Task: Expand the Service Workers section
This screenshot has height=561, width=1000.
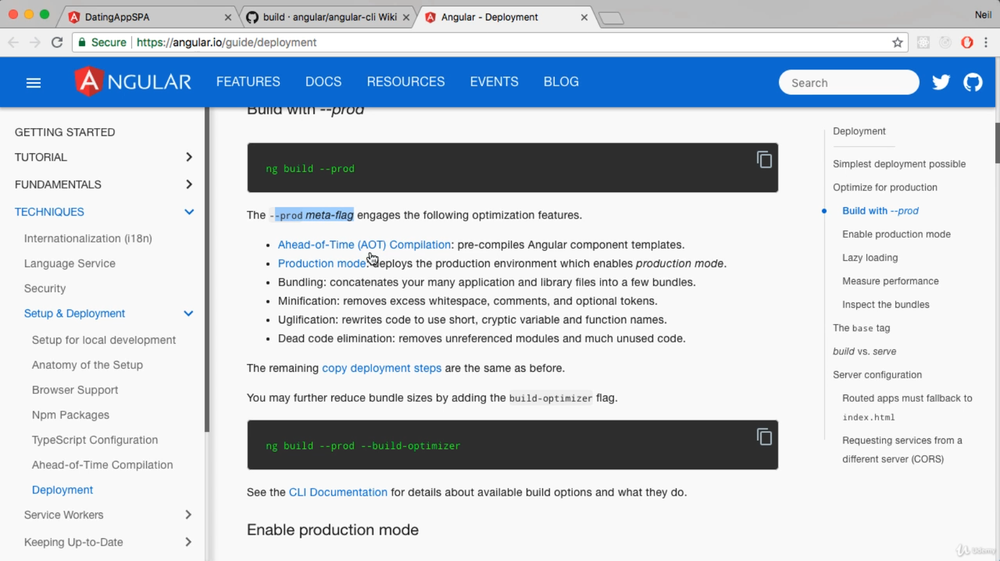Action: (x=188, y=515)
